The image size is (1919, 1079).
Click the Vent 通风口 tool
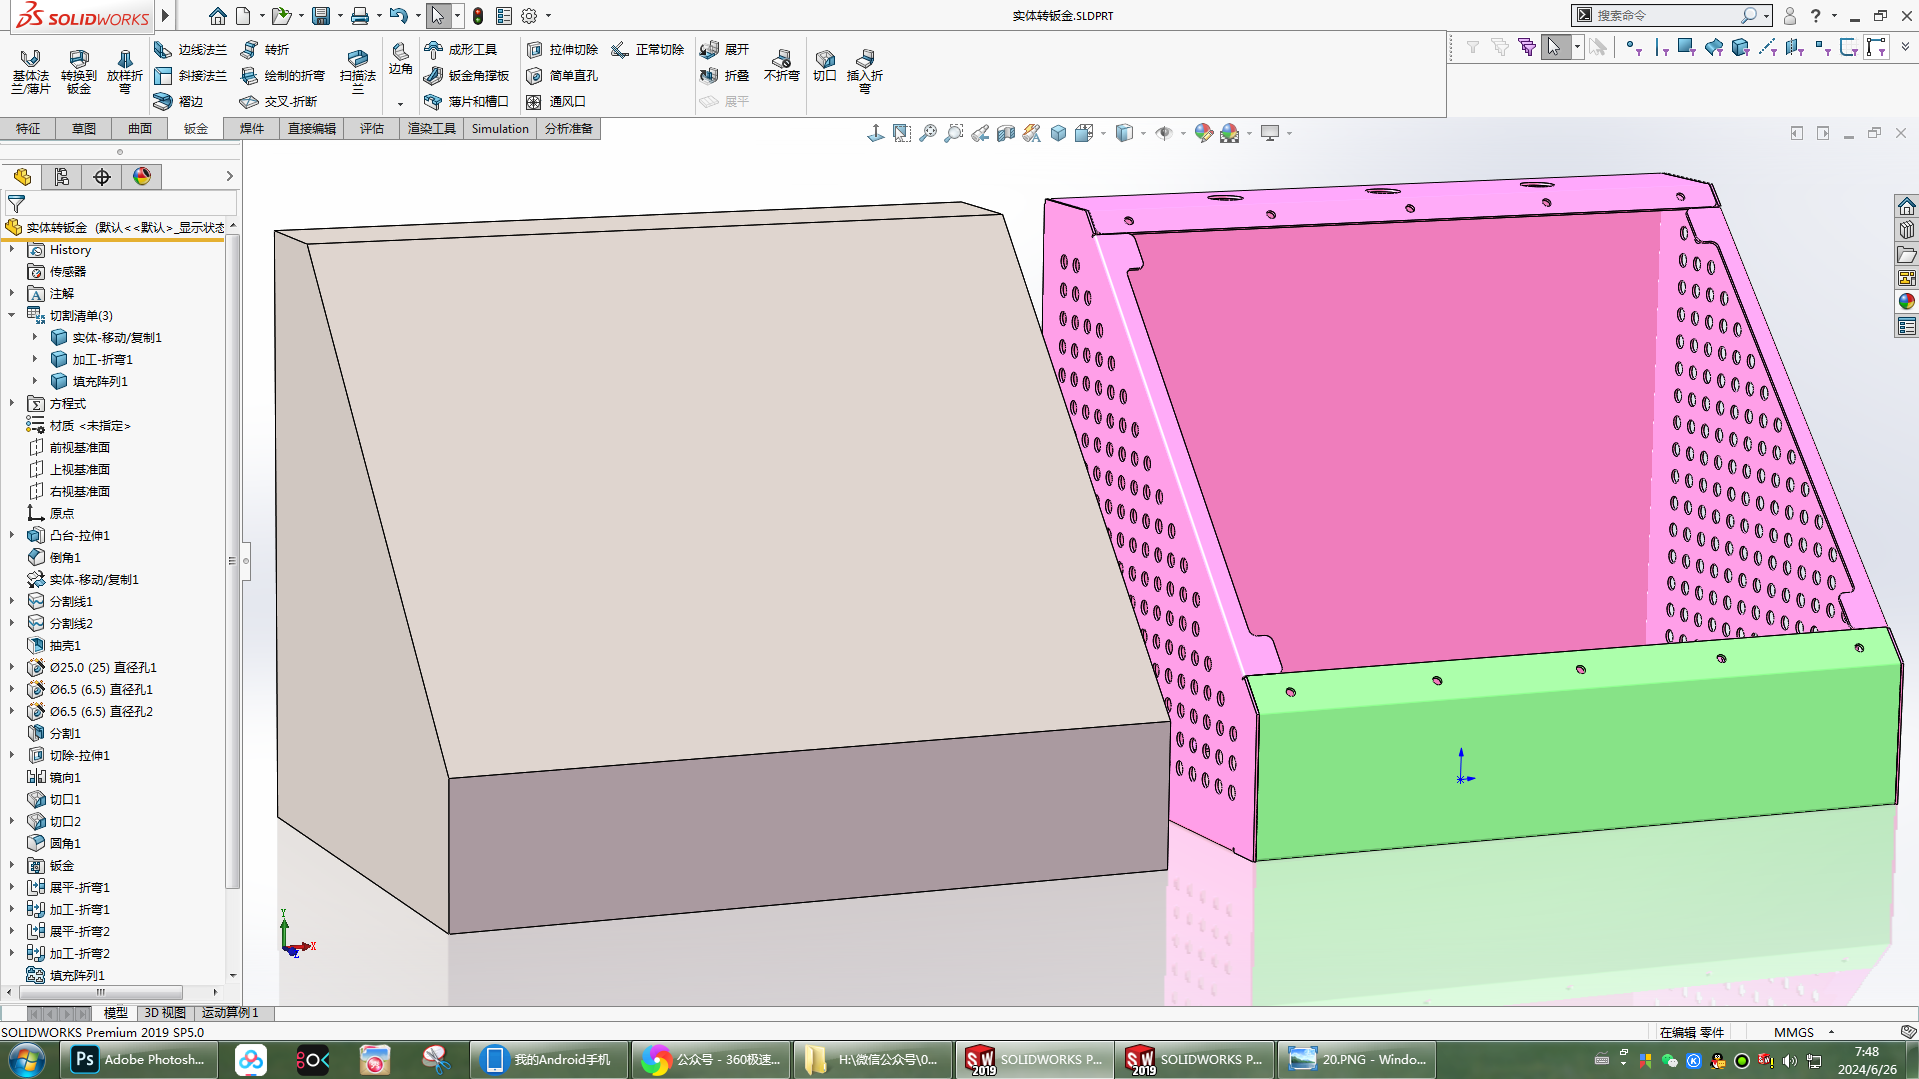(556, 101)
